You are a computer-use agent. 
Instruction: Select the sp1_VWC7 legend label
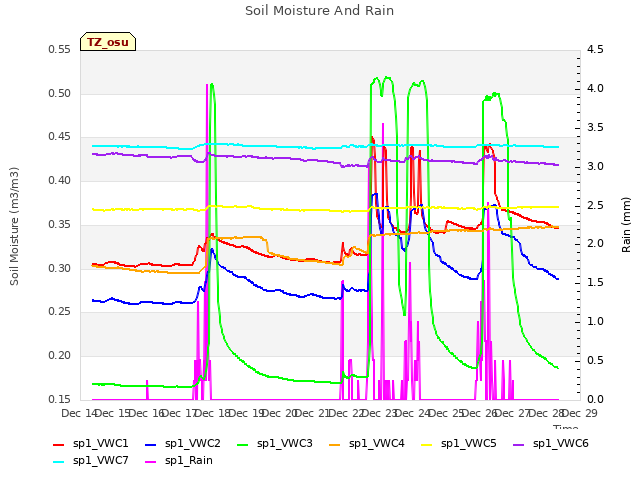tap(100, 461)
